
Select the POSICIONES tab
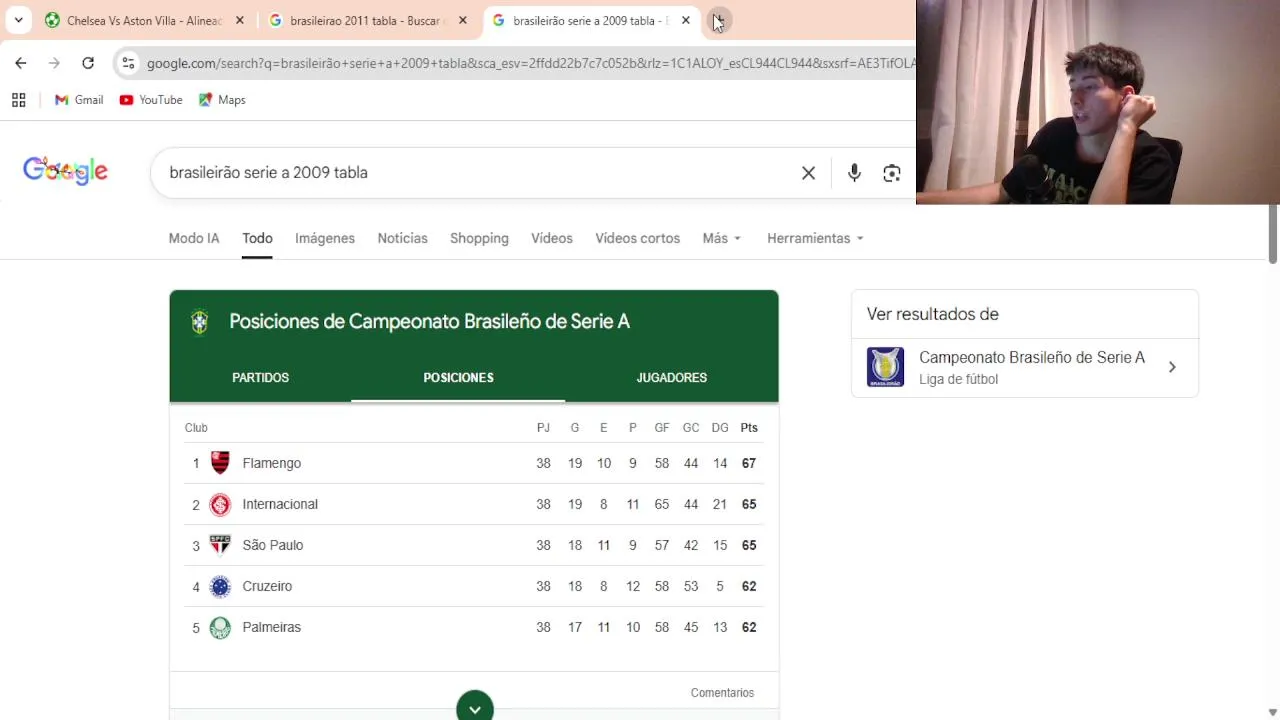(458, 377)
